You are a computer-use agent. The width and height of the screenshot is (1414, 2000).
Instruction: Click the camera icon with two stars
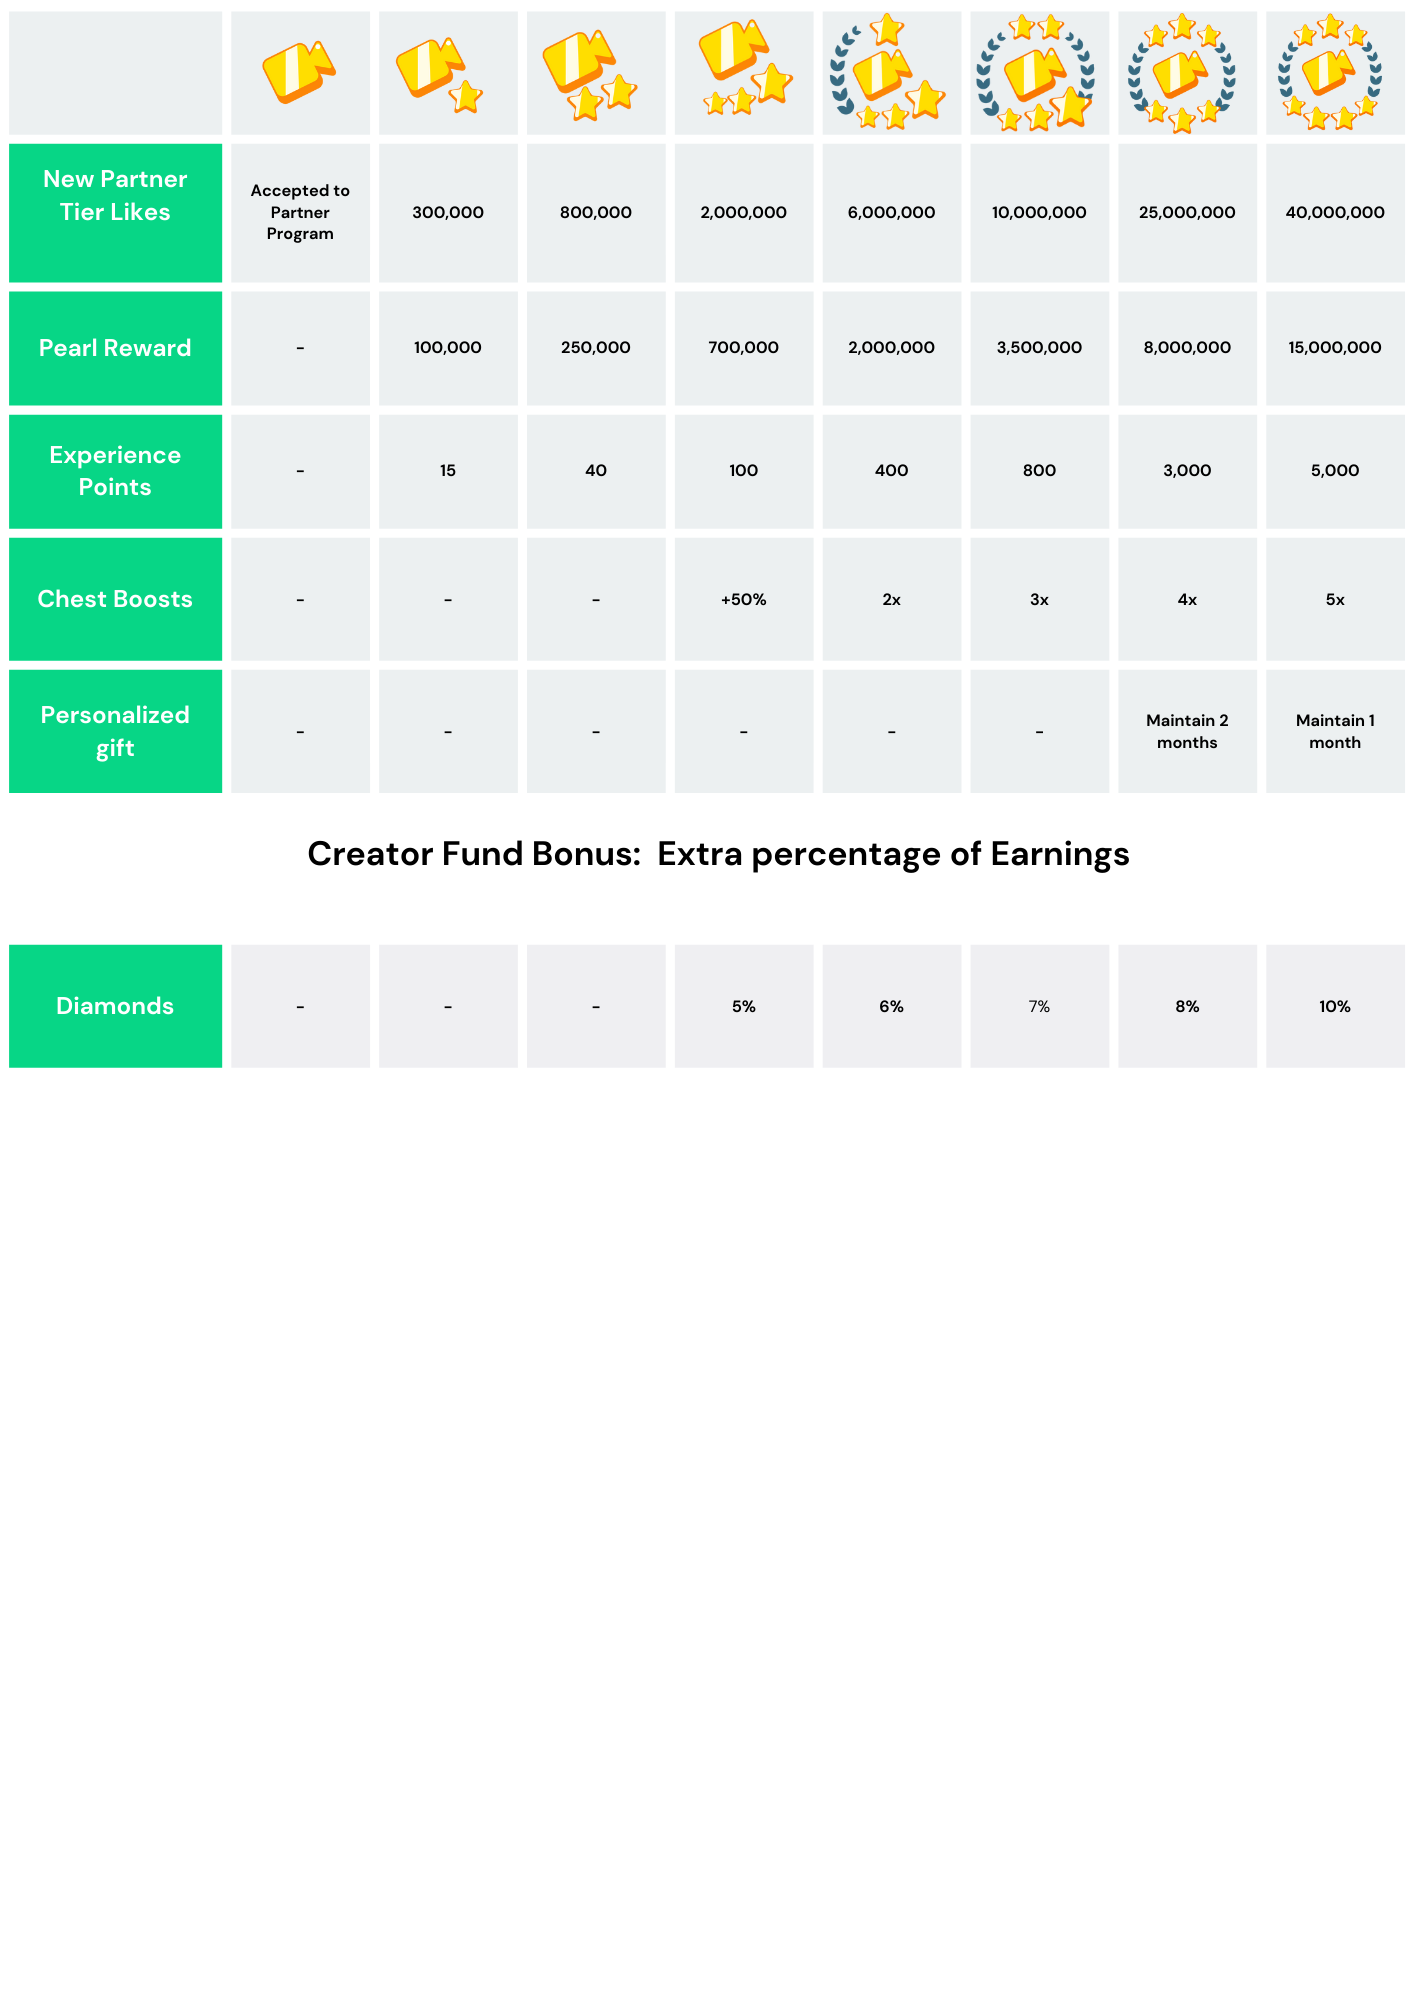(590, 75)
